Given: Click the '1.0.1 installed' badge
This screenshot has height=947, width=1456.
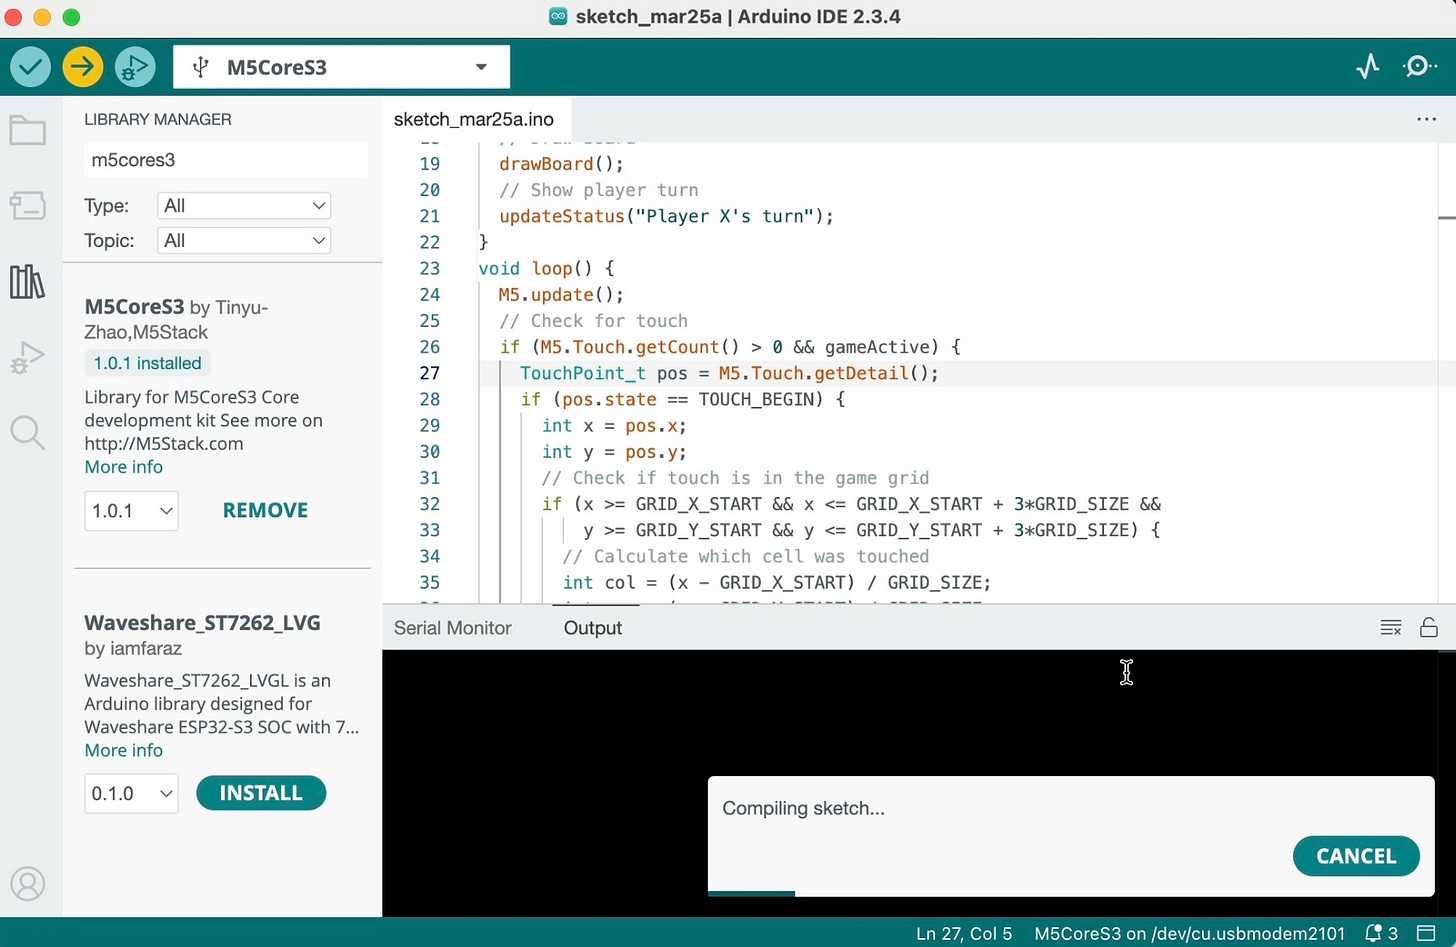Looking at the screenshot, I should tap(147, 363).
